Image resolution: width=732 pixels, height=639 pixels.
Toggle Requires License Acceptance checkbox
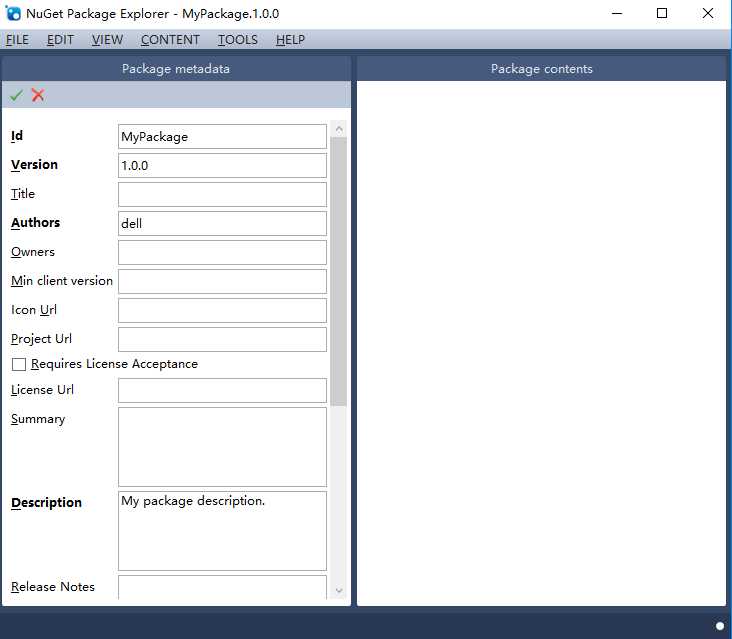click(19, 364)
